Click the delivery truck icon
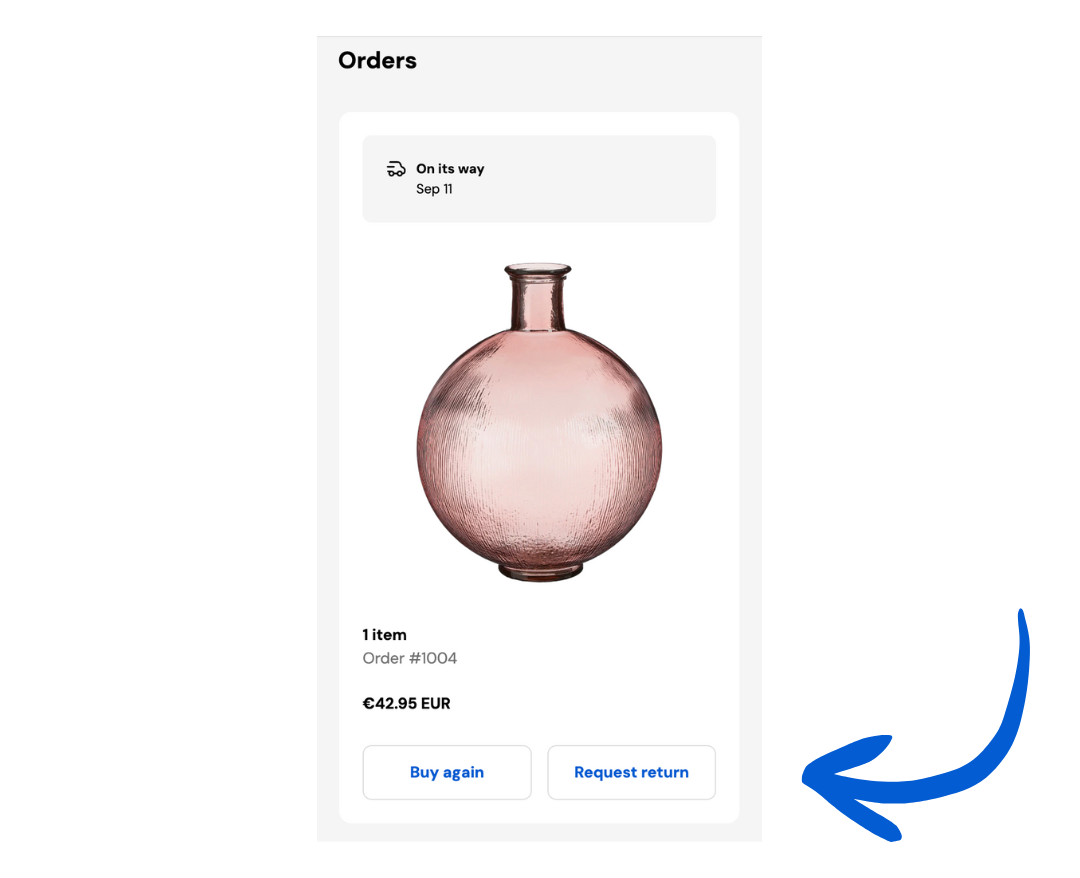The height and width of the screenshot is (878, 1080). click(396, 169)
